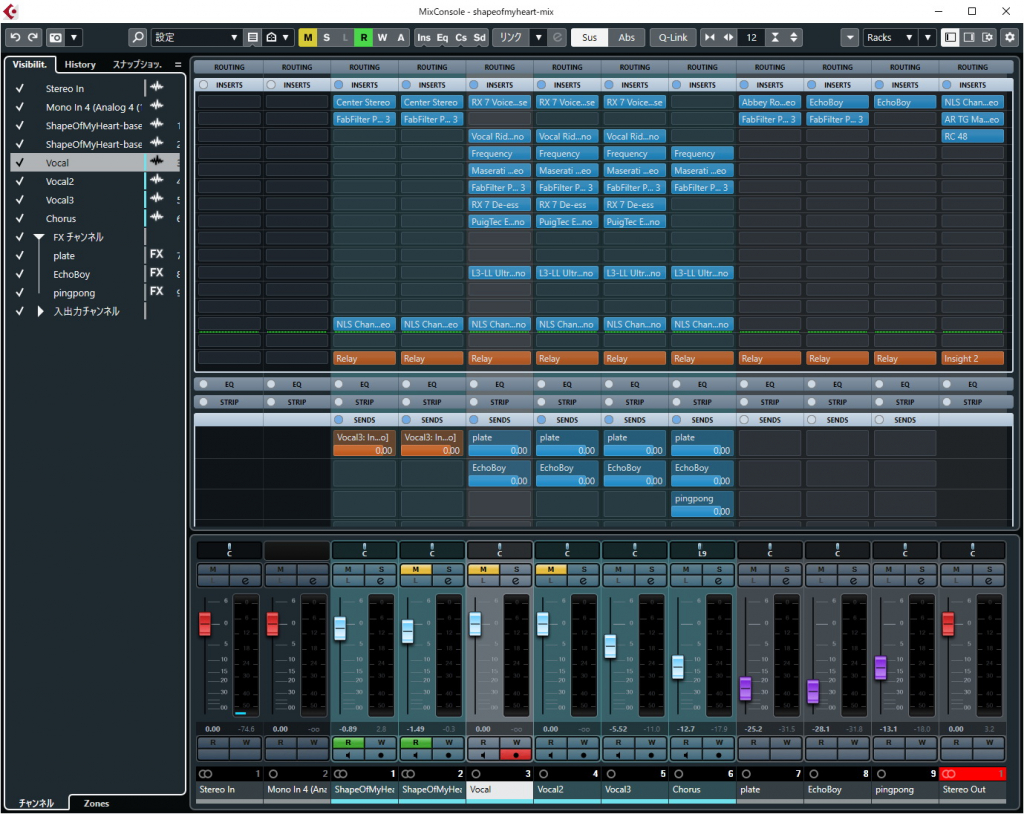
Task: Click the Abs link mode button
Action: click(x=626, y=37)
